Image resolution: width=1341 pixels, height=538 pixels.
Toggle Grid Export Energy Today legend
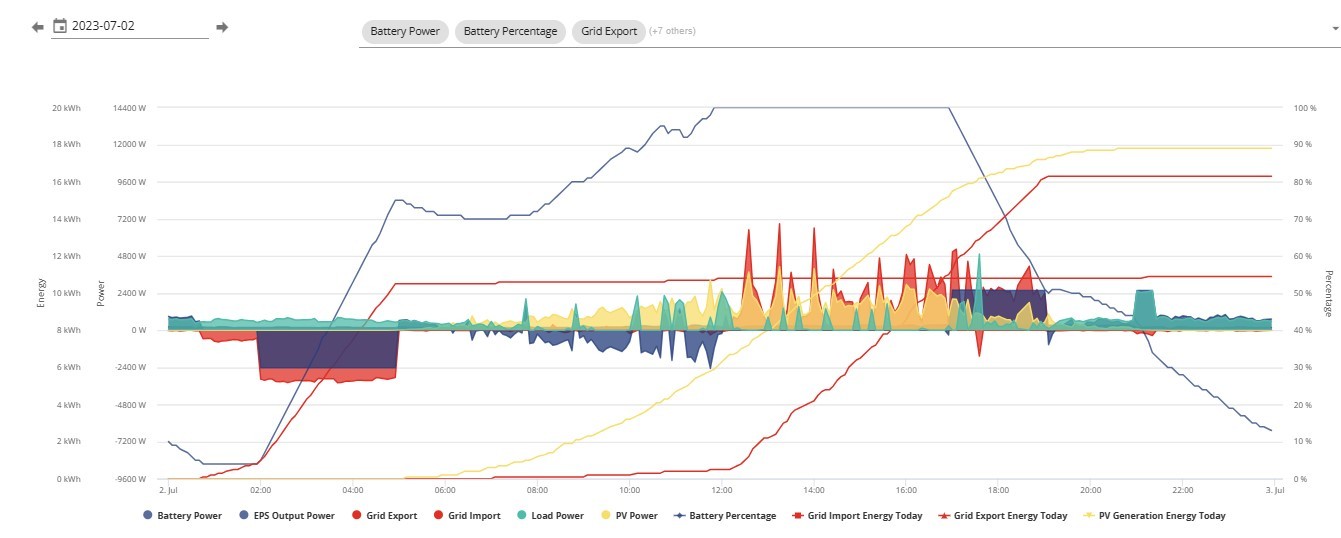pos(1002,516)
